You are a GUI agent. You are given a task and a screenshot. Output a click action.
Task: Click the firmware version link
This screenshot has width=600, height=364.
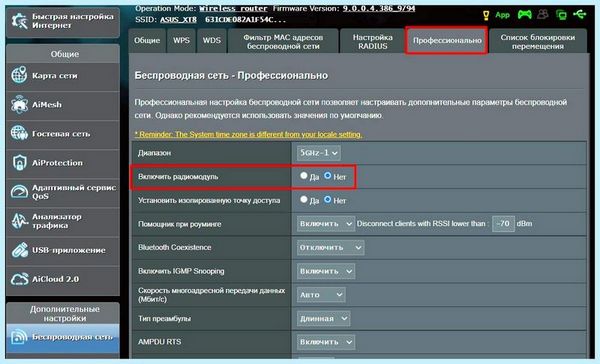pos(379,8)
